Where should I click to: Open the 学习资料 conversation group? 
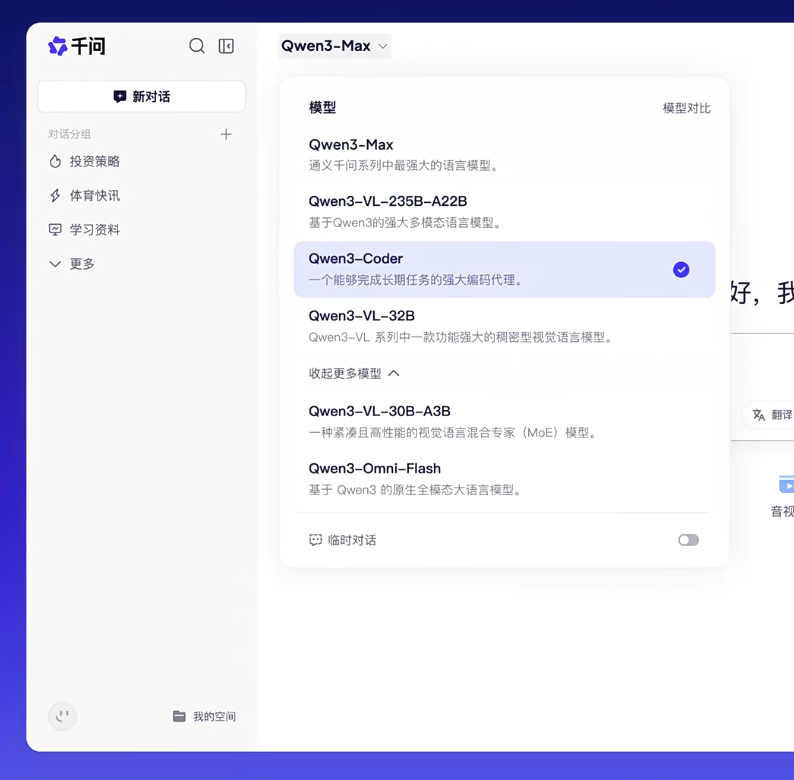tap(85, 229)
